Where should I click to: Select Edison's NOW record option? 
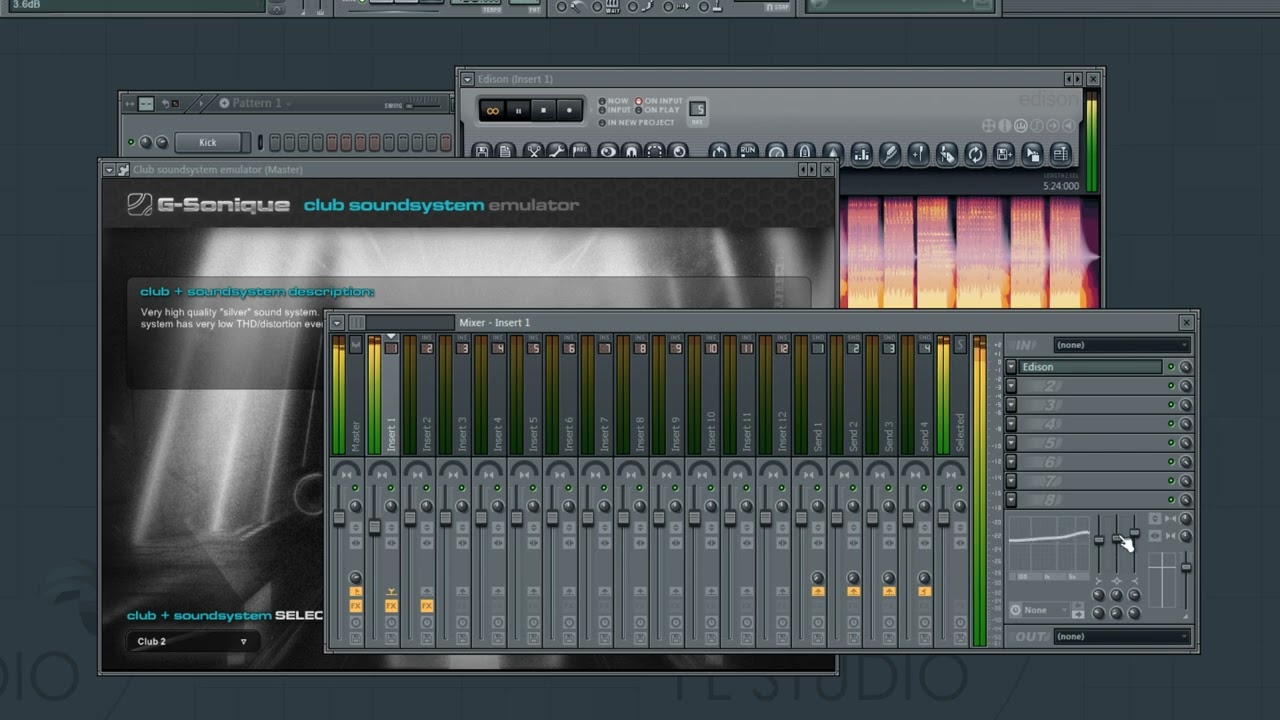[614, 101]
